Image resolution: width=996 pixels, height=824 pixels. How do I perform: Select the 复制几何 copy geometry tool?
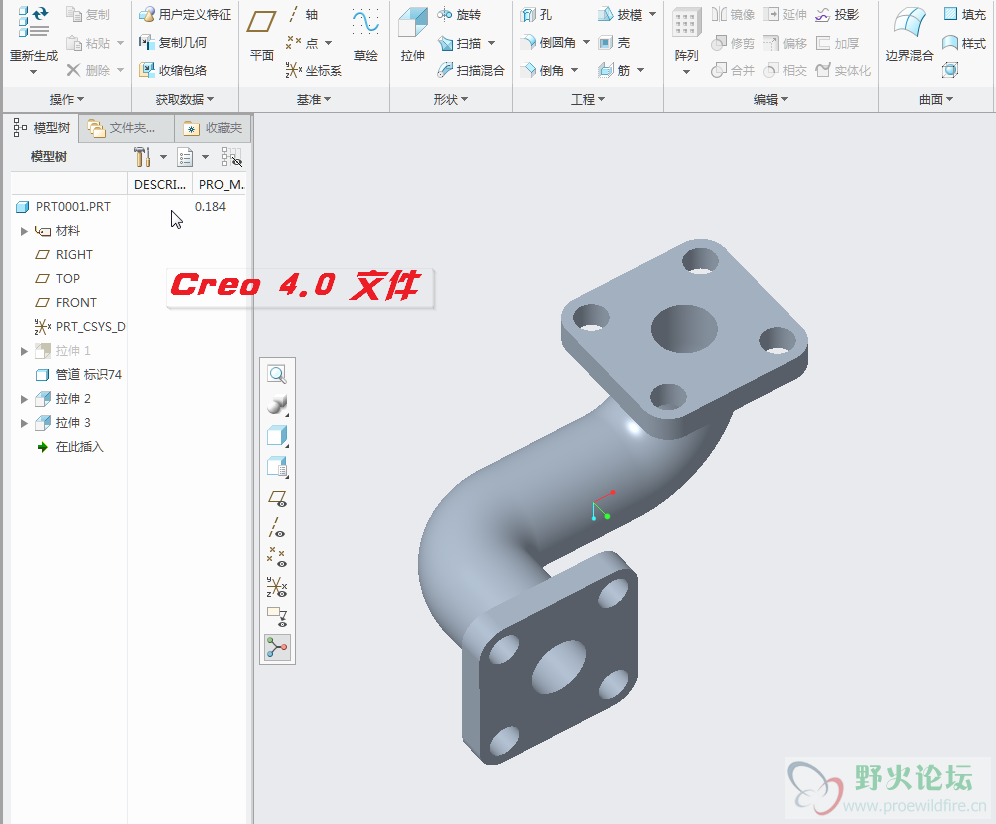173,43
